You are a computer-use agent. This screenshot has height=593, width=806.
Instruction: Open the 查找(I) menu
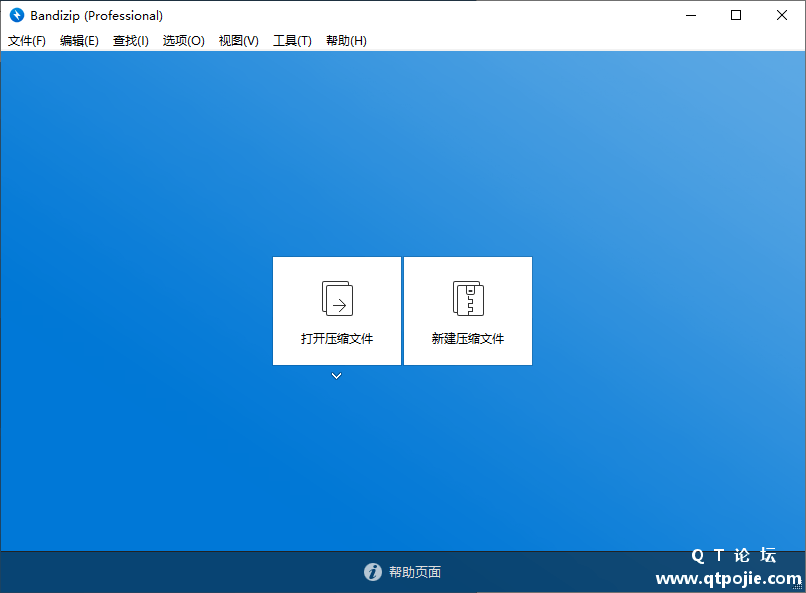coord(131,41)
